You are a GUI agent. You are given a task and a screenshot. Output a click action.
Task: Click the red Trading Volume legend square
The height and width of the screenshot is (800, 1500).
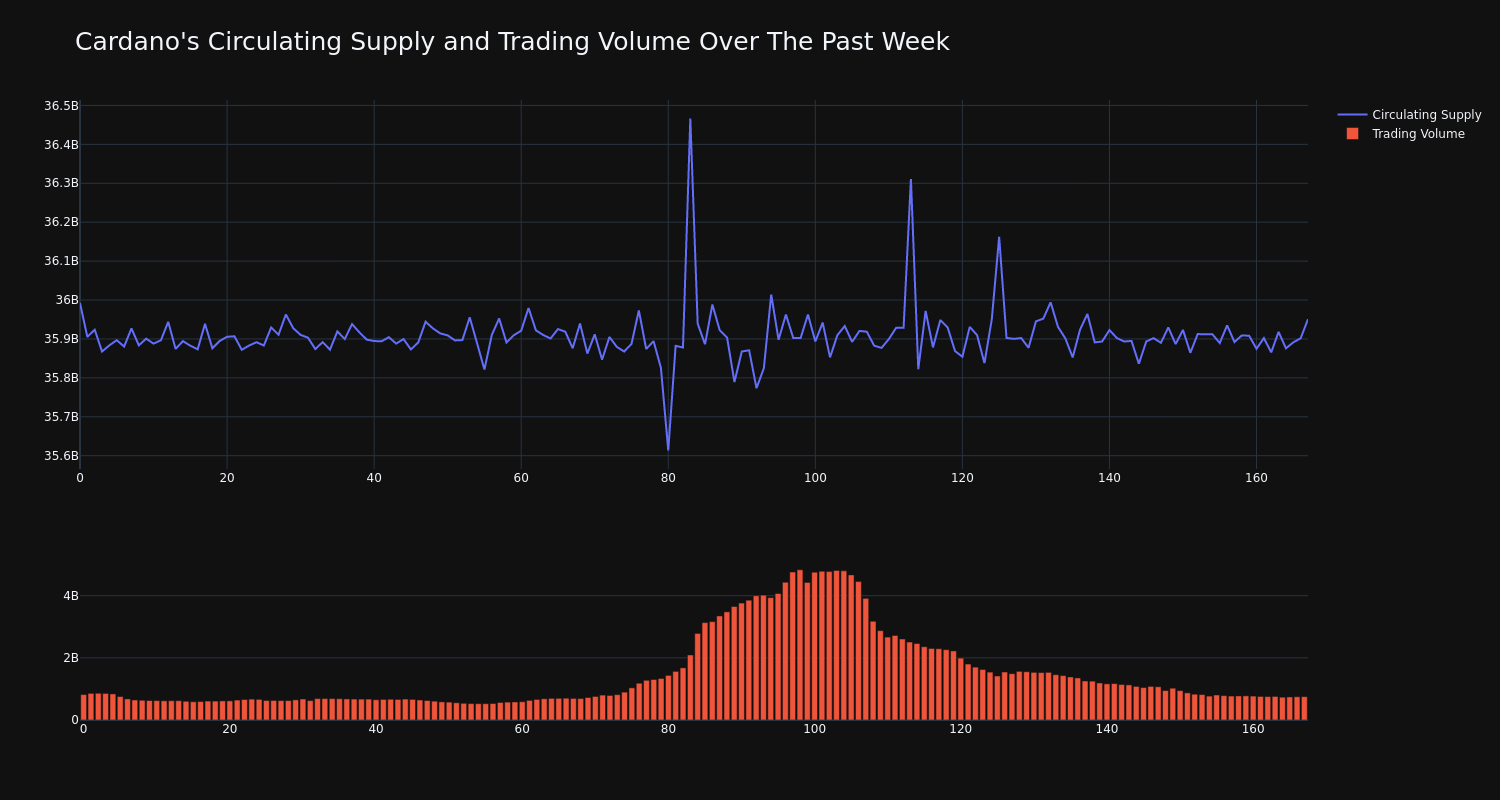(x=1352, y=134)
